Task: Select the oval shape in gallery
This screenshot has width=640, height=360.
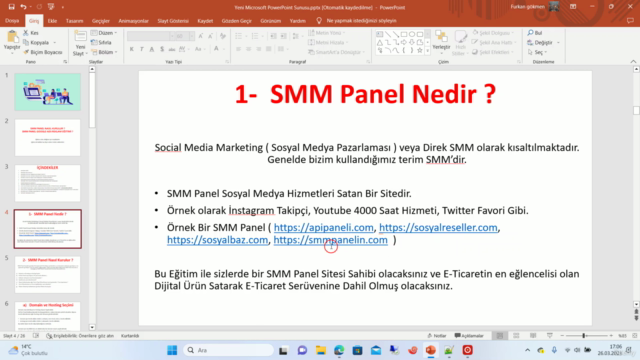Action: click(x=412, y=35)
